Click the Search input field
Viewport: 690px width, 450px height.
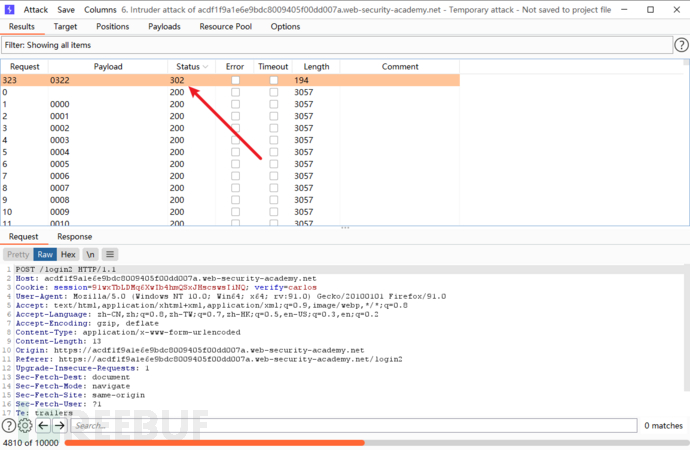point(300,425)
